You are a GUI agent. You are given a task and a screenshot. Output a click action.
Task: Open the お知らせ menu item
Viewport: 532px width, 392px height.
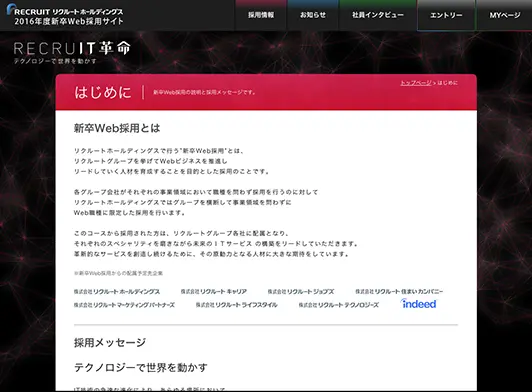[x=313, y=15]
